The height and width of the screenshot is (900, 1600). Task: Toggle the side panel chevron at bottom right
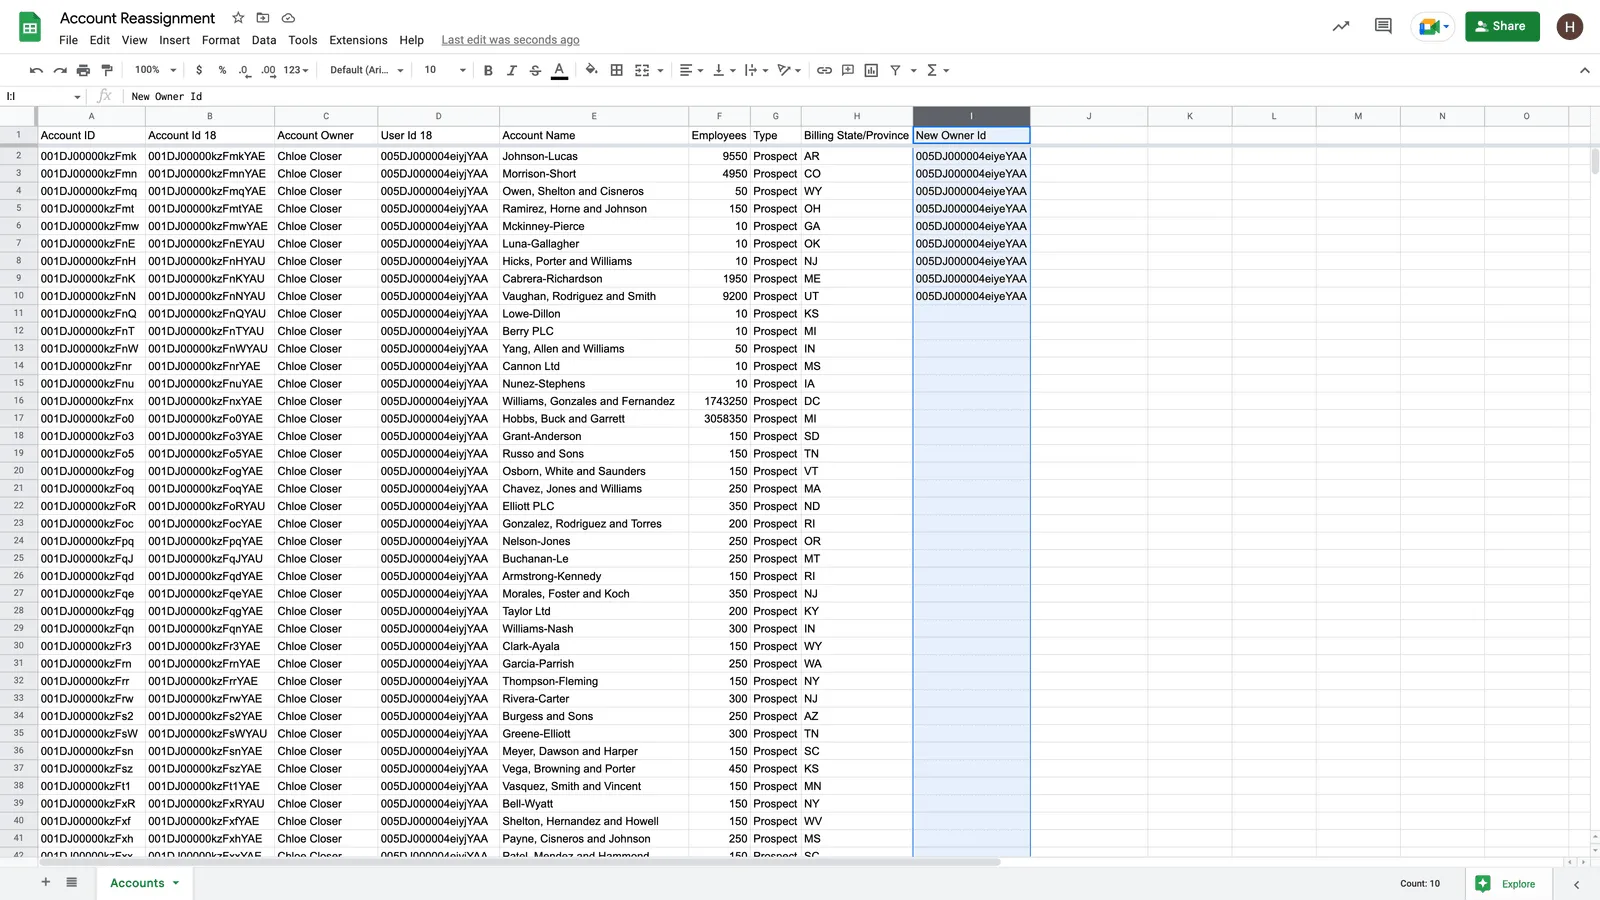[1577, 884]
